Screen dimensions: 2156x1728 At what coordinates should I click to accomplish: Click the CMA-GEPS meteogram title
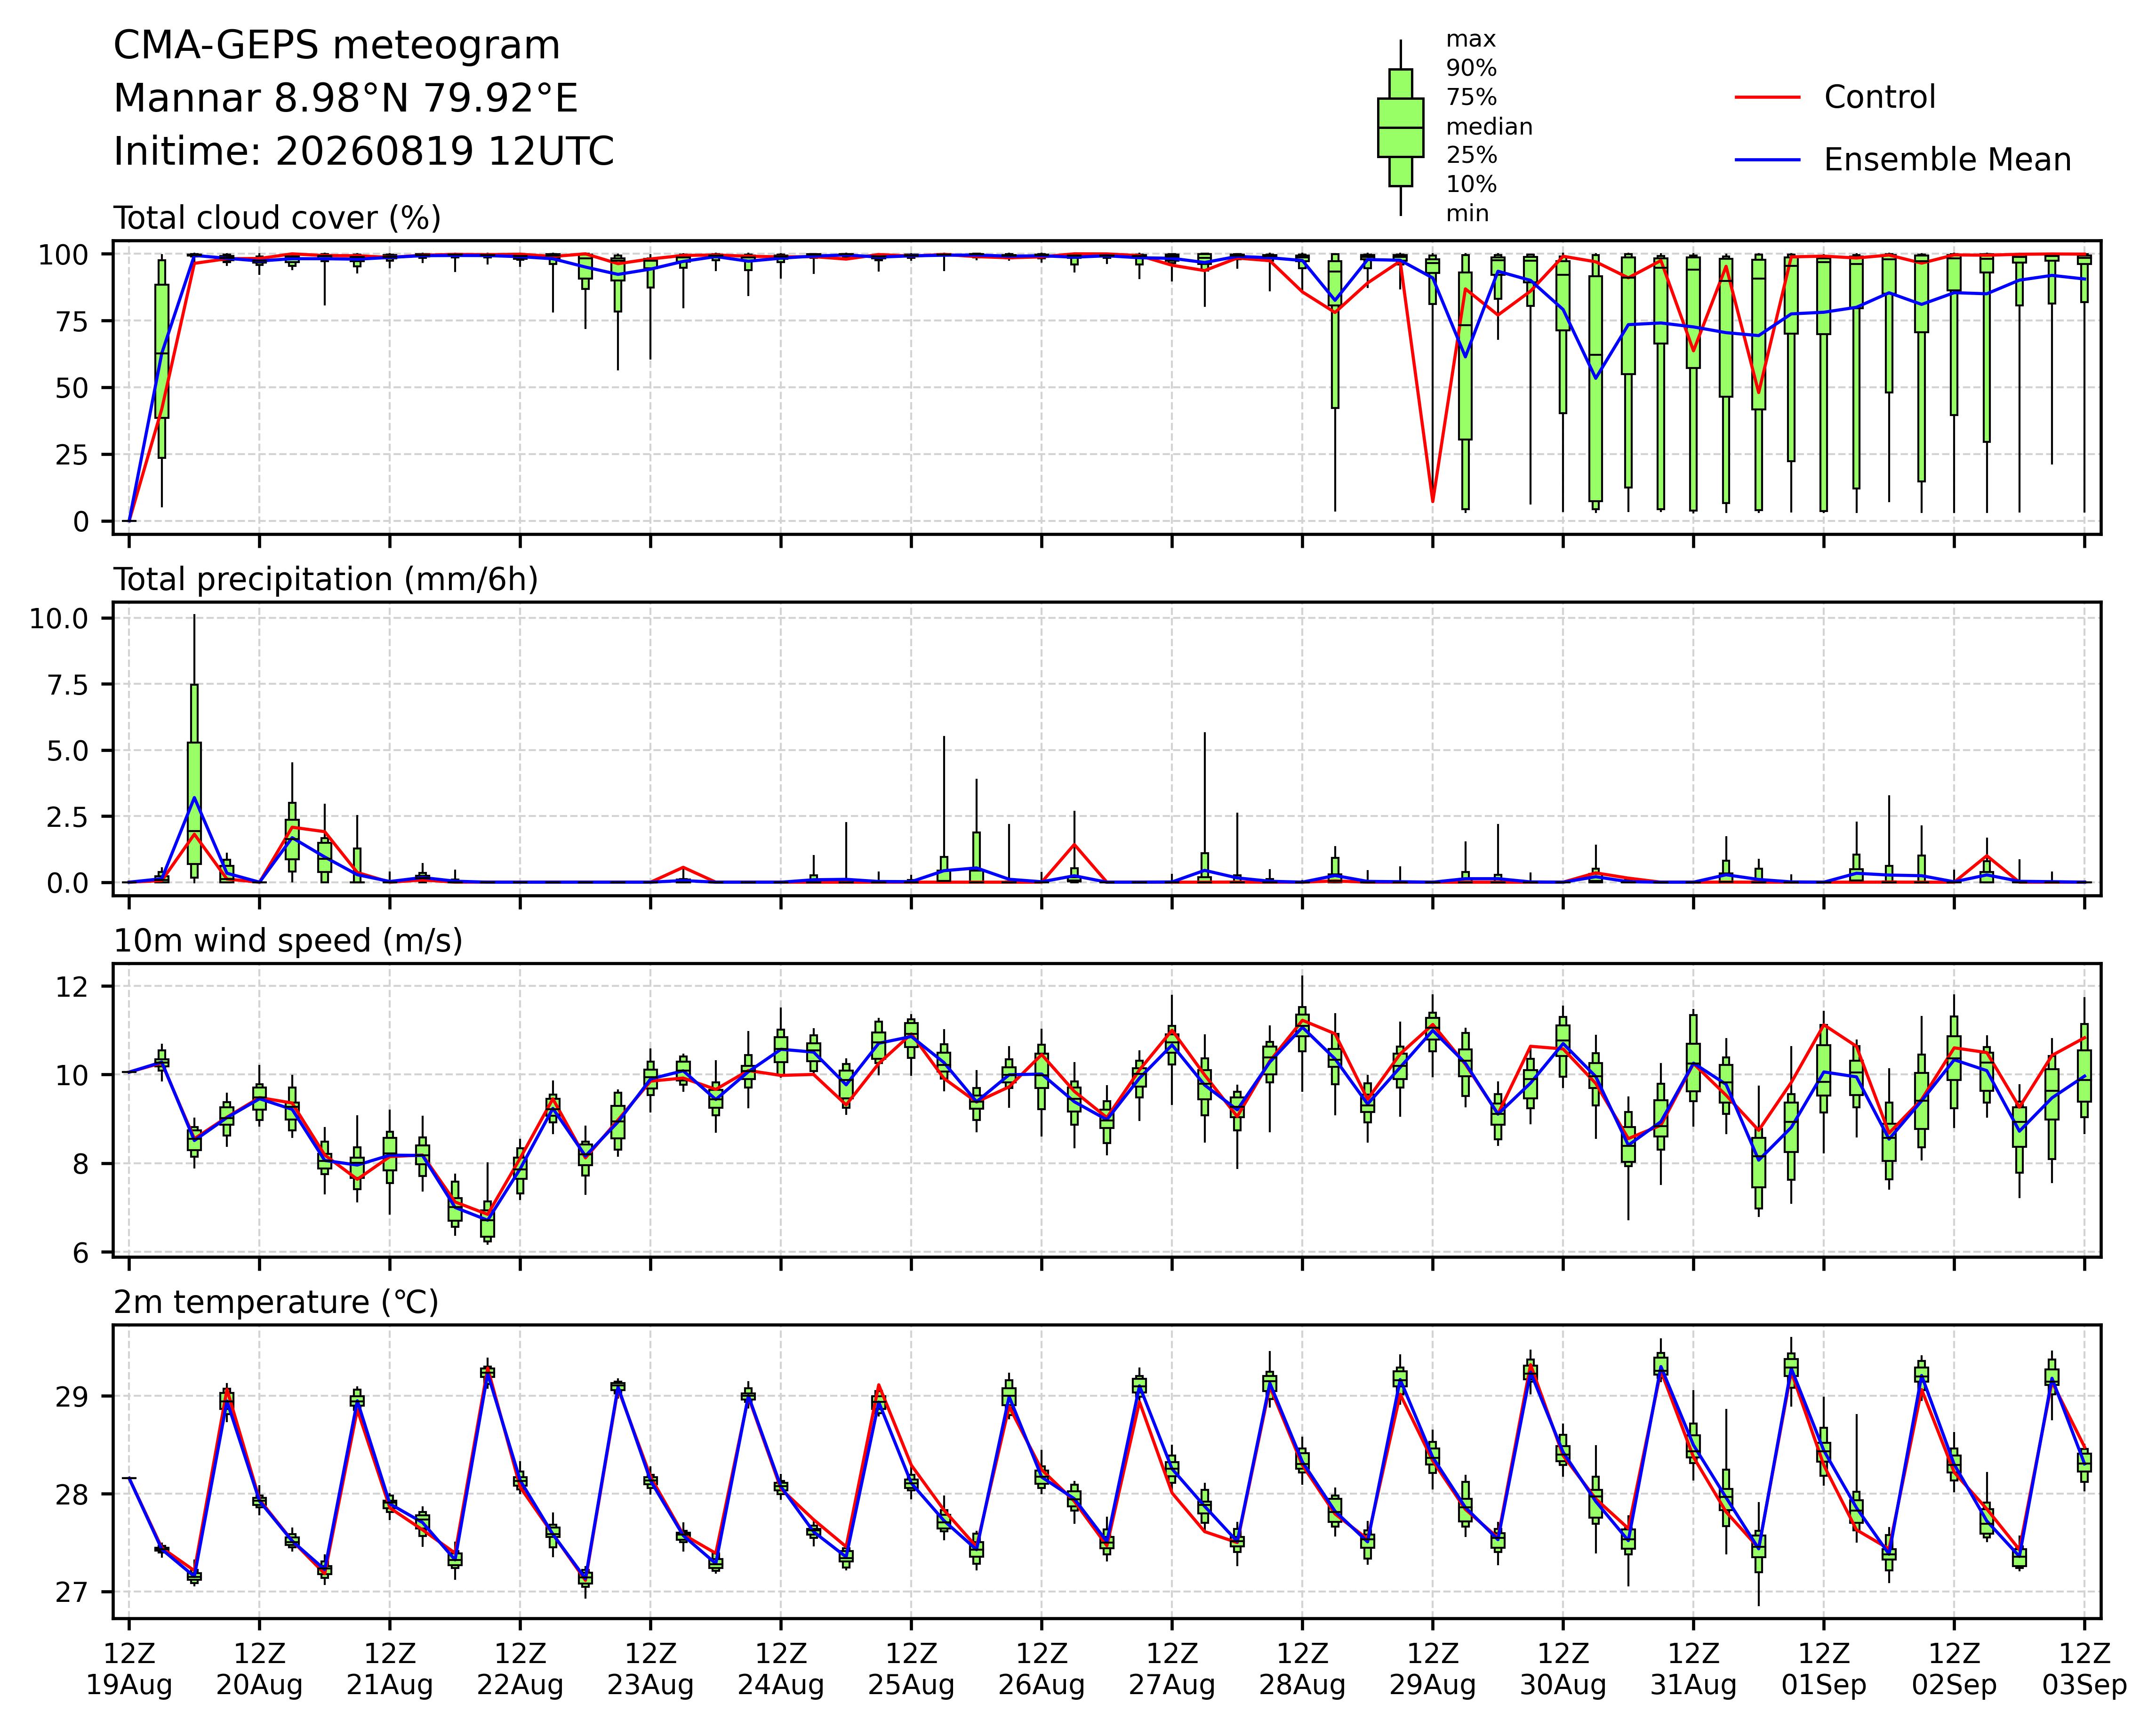pyautogui.click(x=337, y=46)
